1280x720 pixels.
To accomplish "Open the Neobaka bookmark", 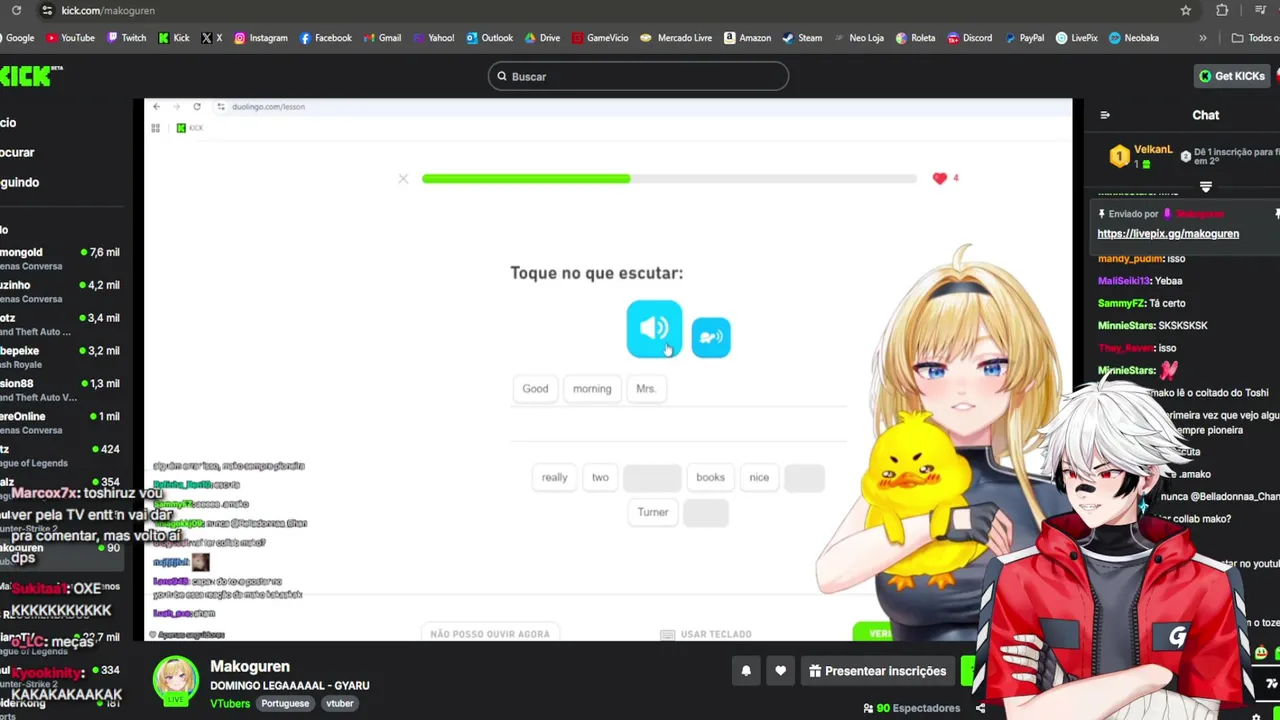I will tap(1134, 38).
